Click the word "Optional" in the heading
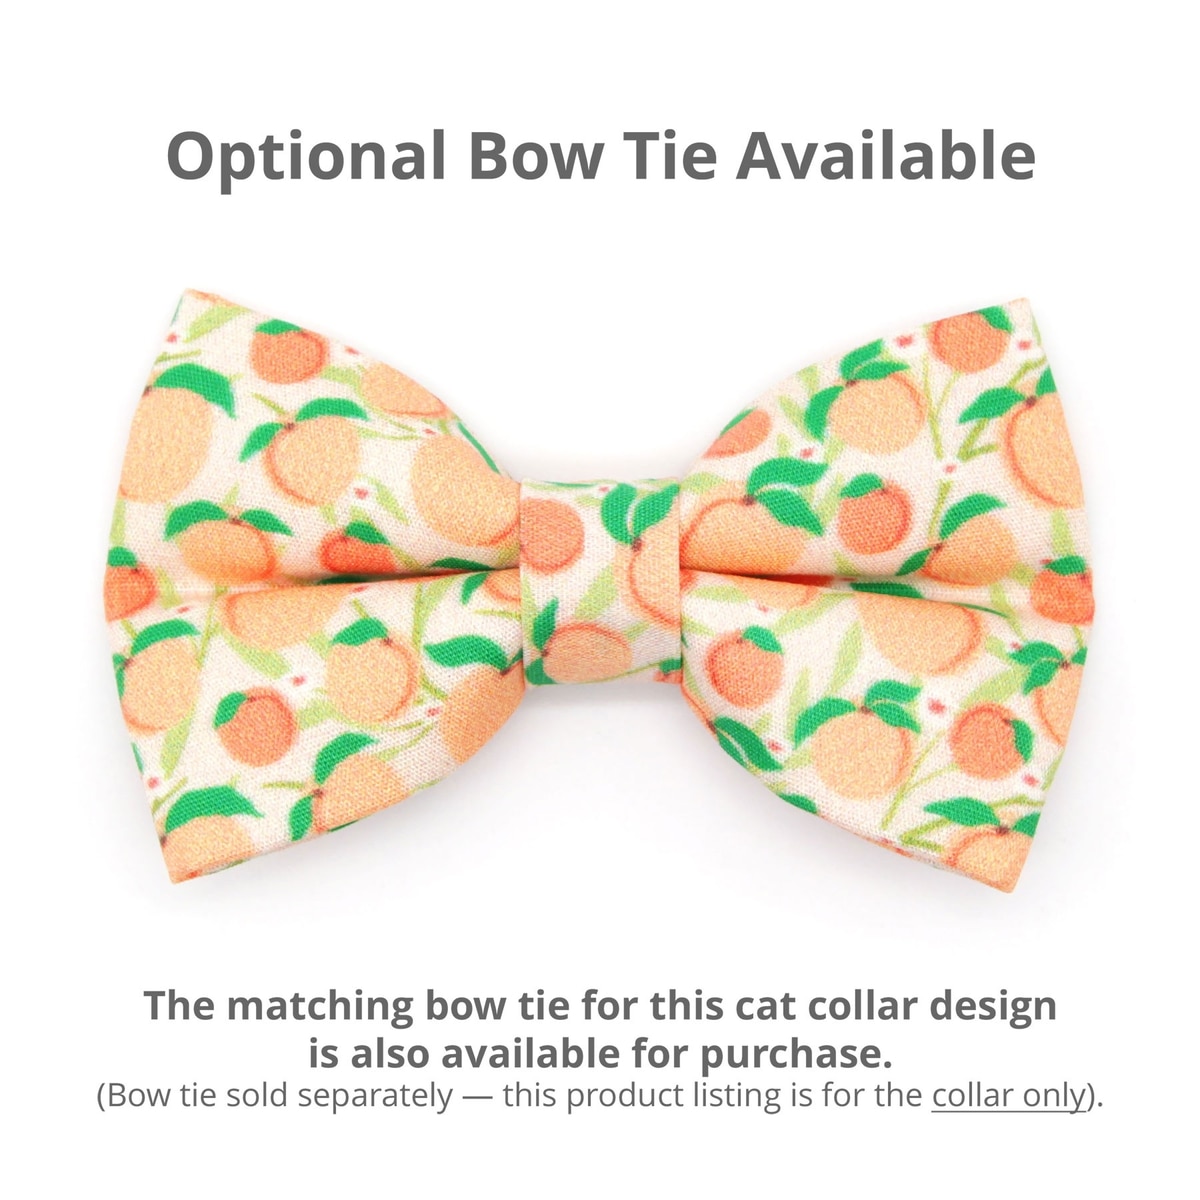 point(306,158)
